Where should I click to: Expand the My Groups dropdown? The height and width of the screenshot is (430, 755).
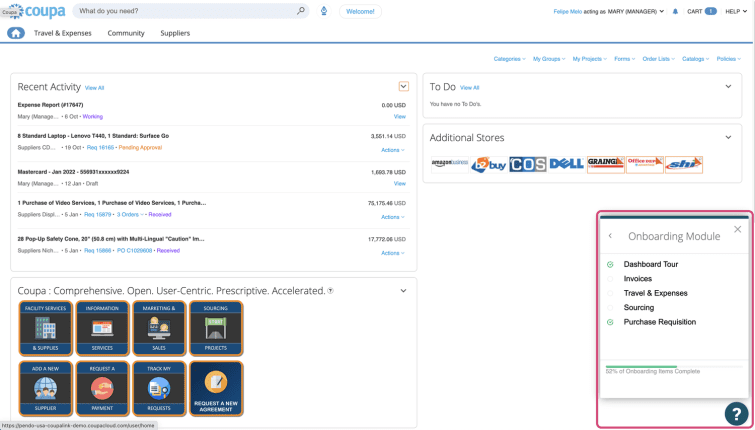tap(549, 59)
